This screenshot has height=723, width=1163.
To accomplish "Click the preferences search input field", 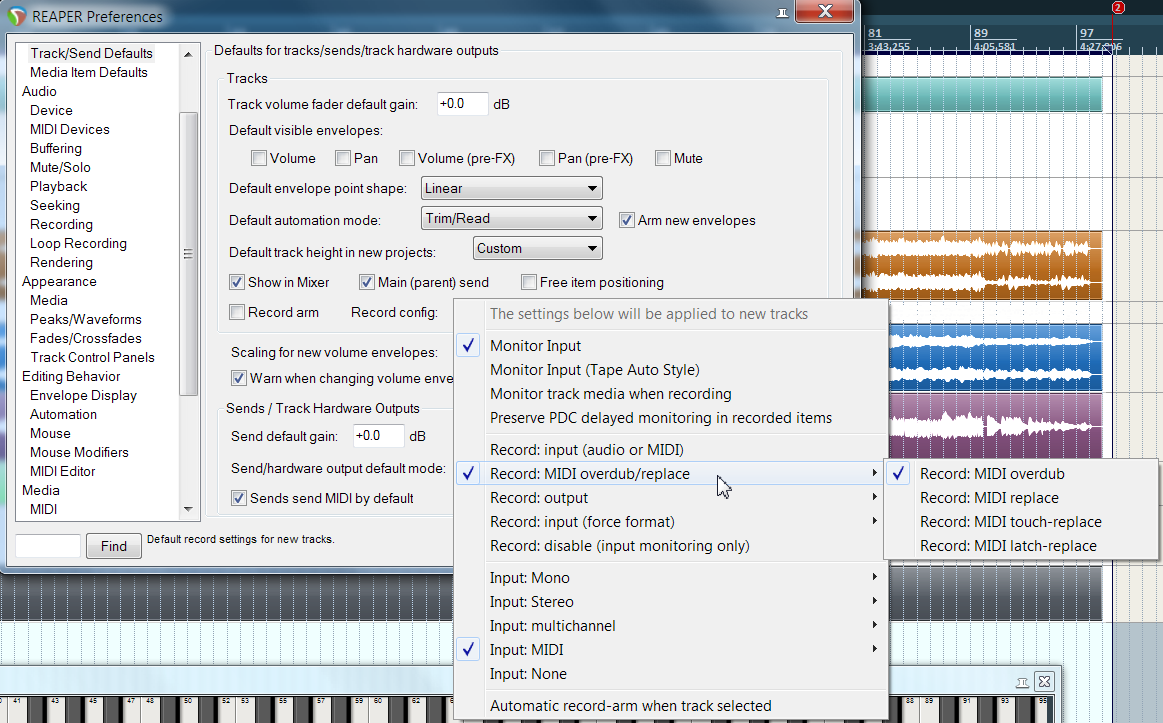I will [x=48, y=546].
